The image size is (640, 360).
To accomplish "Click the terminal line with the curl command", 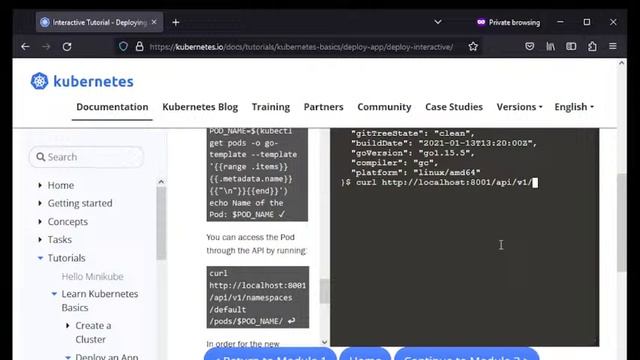I will pos(440,182).
